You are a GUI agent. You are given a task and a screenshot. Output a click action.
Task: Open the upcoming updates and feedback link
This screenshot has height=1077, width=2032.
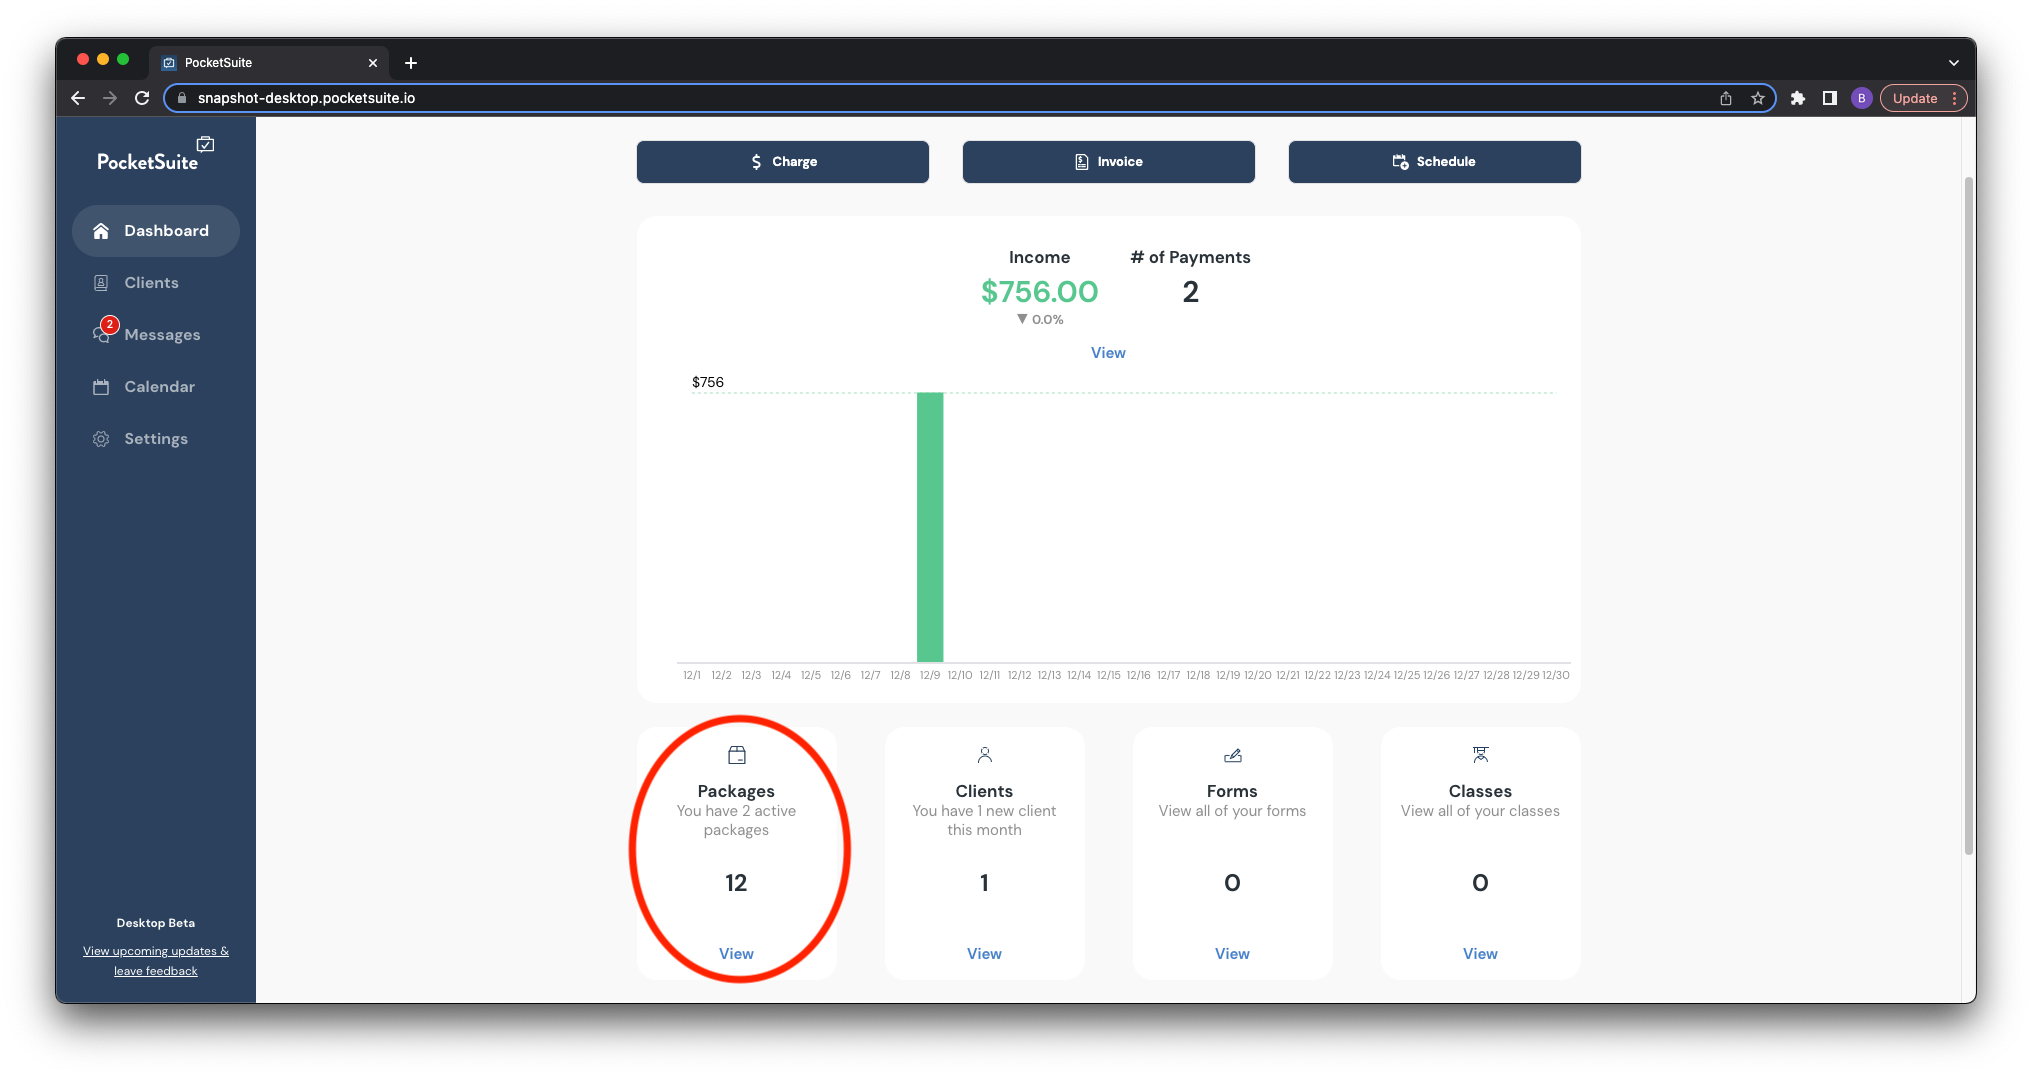[x=156, y=961]
